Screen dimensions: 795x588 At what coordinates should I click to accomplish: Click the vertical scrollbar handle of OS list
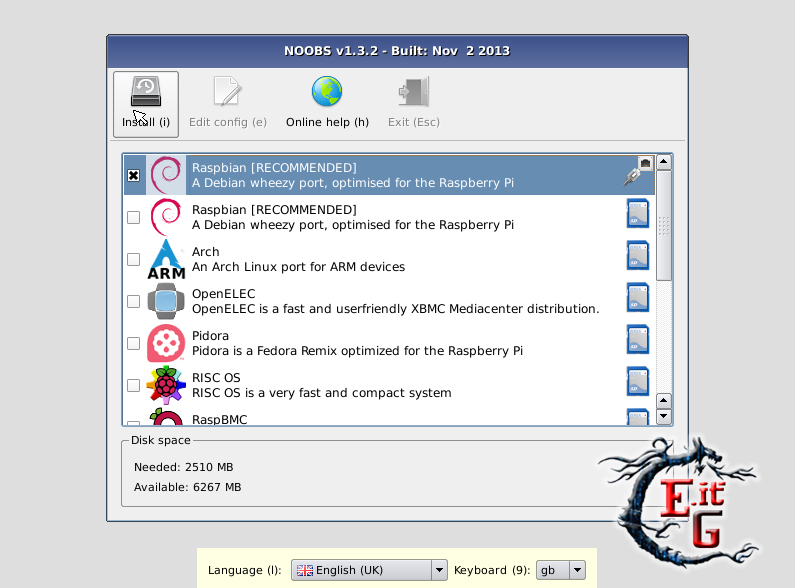(x=664, y=226)
